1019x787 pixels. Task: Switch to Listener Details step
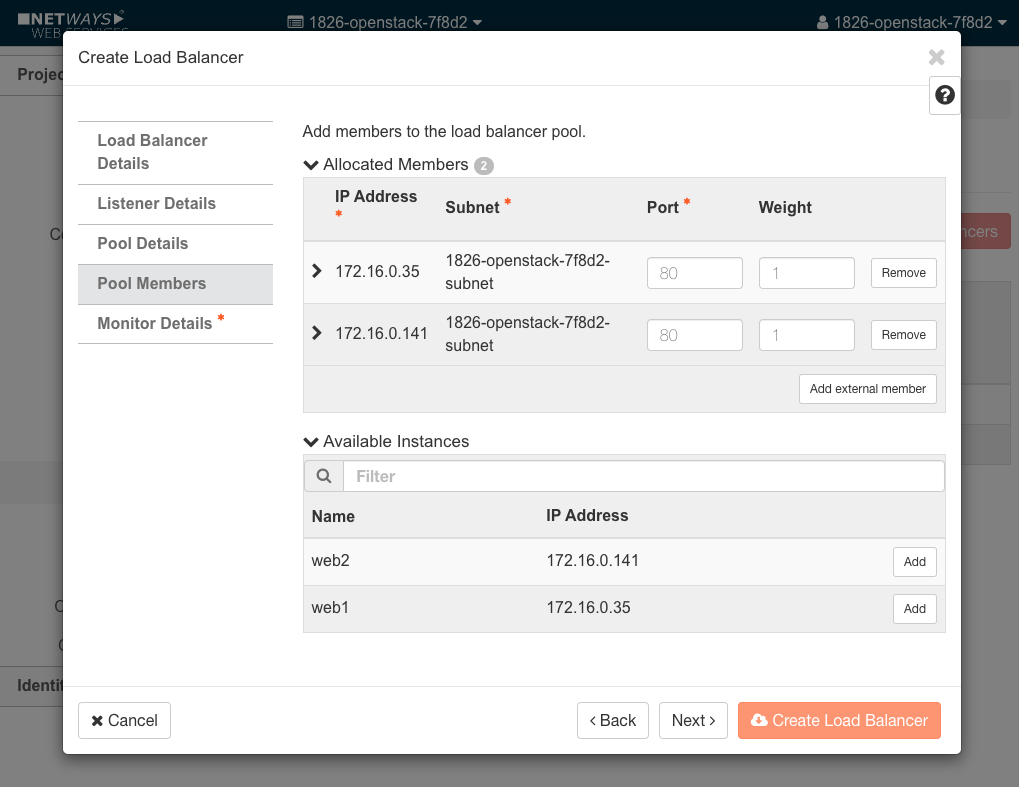(x=156, y=204)
